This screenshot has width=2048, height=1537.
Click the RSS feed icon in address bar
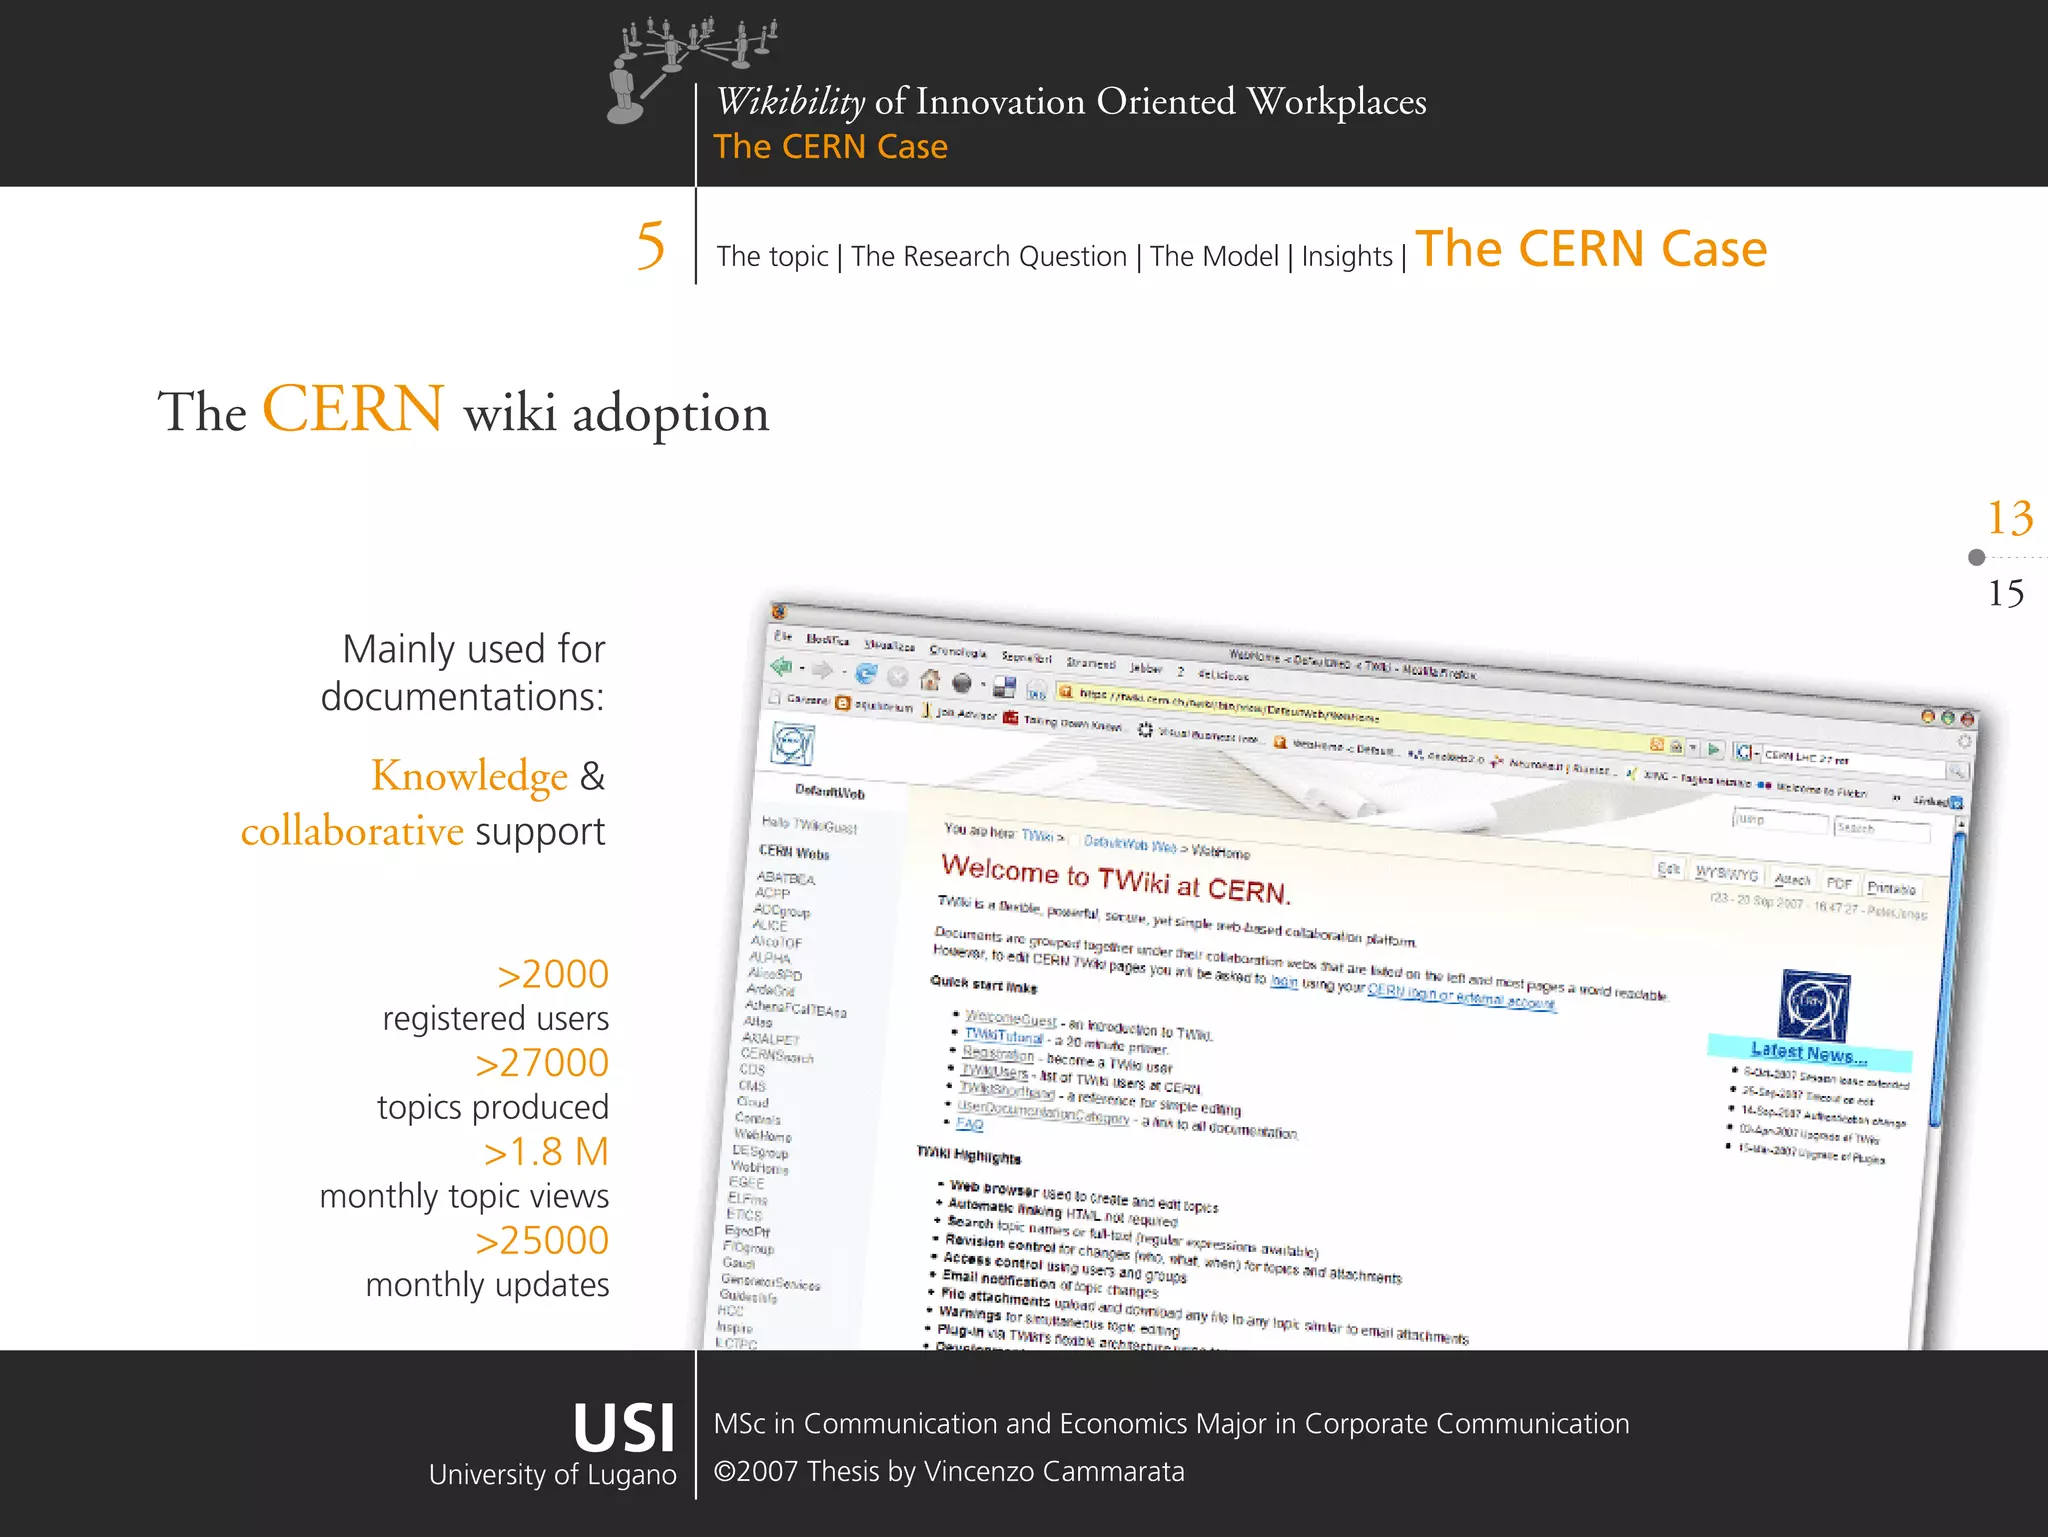click(x=1657, y=744)
